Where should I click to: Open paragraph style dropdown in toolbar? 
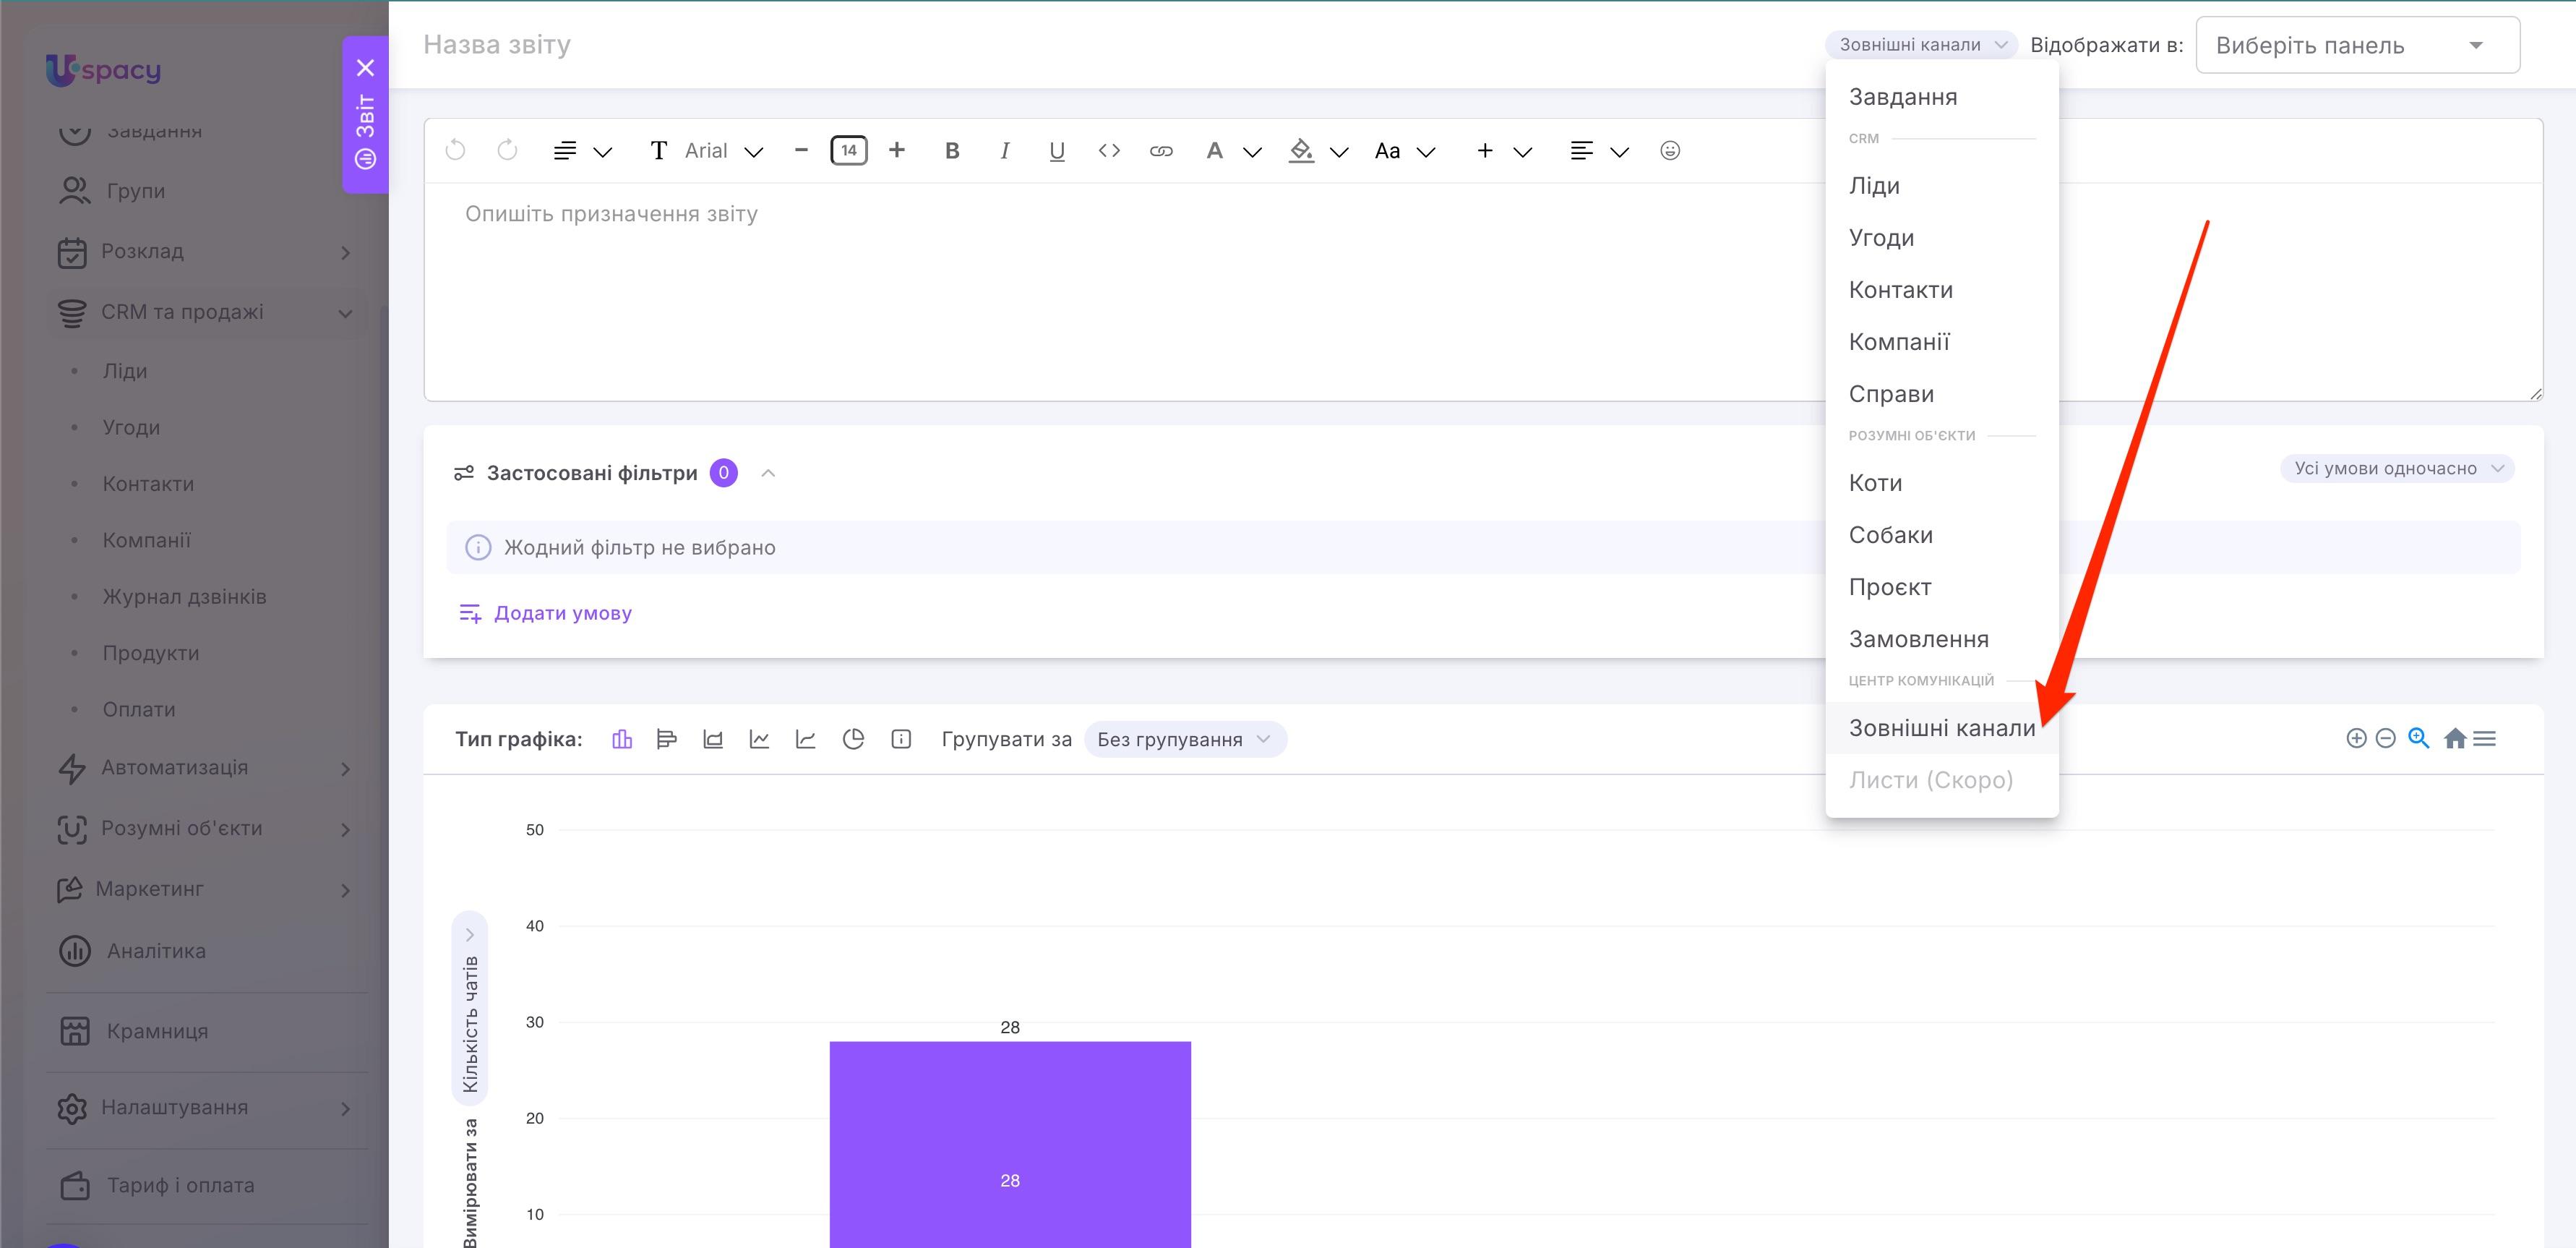[582, 151]
